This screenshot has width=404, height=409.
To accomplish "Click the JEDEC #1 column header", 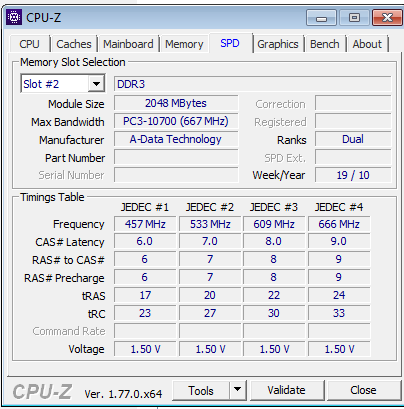I will click(x=145, y=207).
